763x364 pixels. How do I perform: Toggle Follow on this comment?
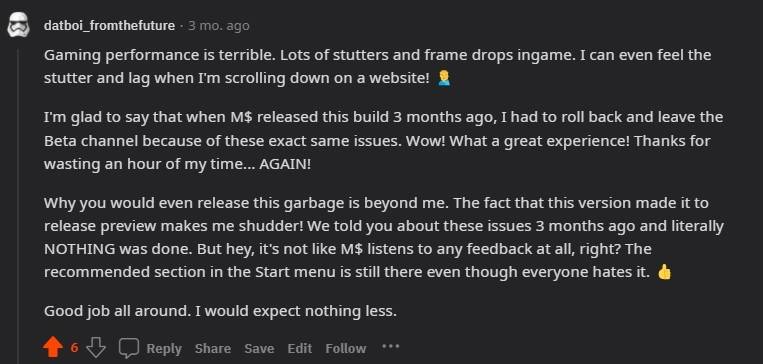345,348
